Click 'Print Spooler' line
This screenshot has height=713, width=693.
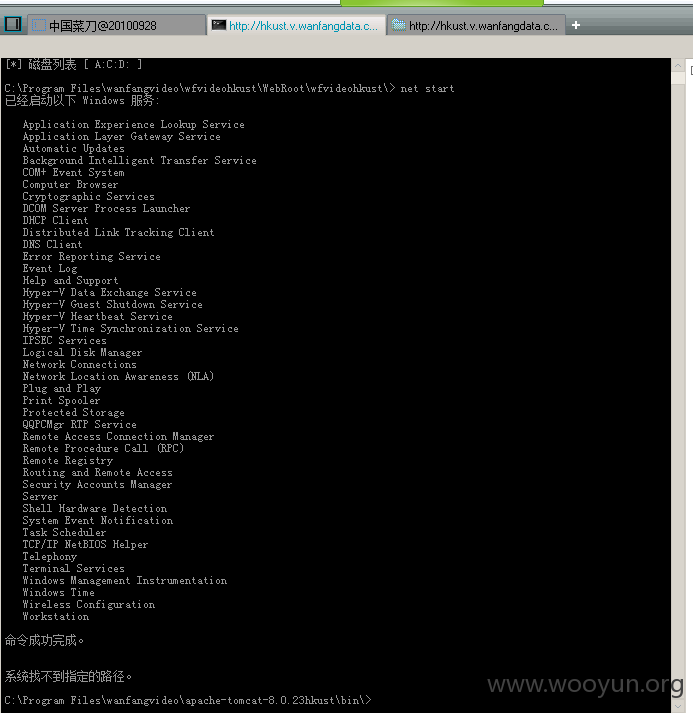[61, 401]
